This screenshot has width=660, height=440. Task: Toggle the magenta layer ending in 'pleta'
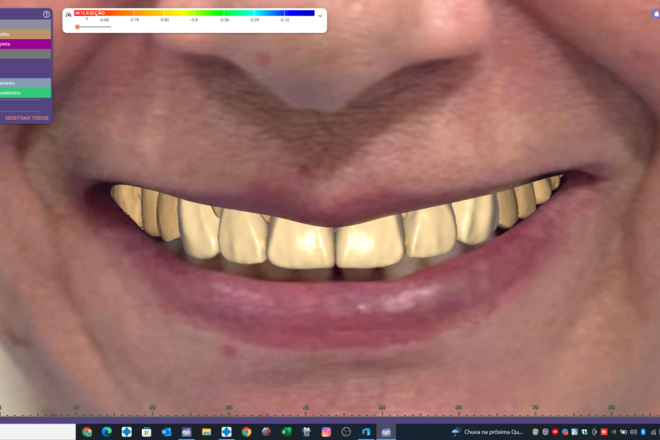coord(25,44)
